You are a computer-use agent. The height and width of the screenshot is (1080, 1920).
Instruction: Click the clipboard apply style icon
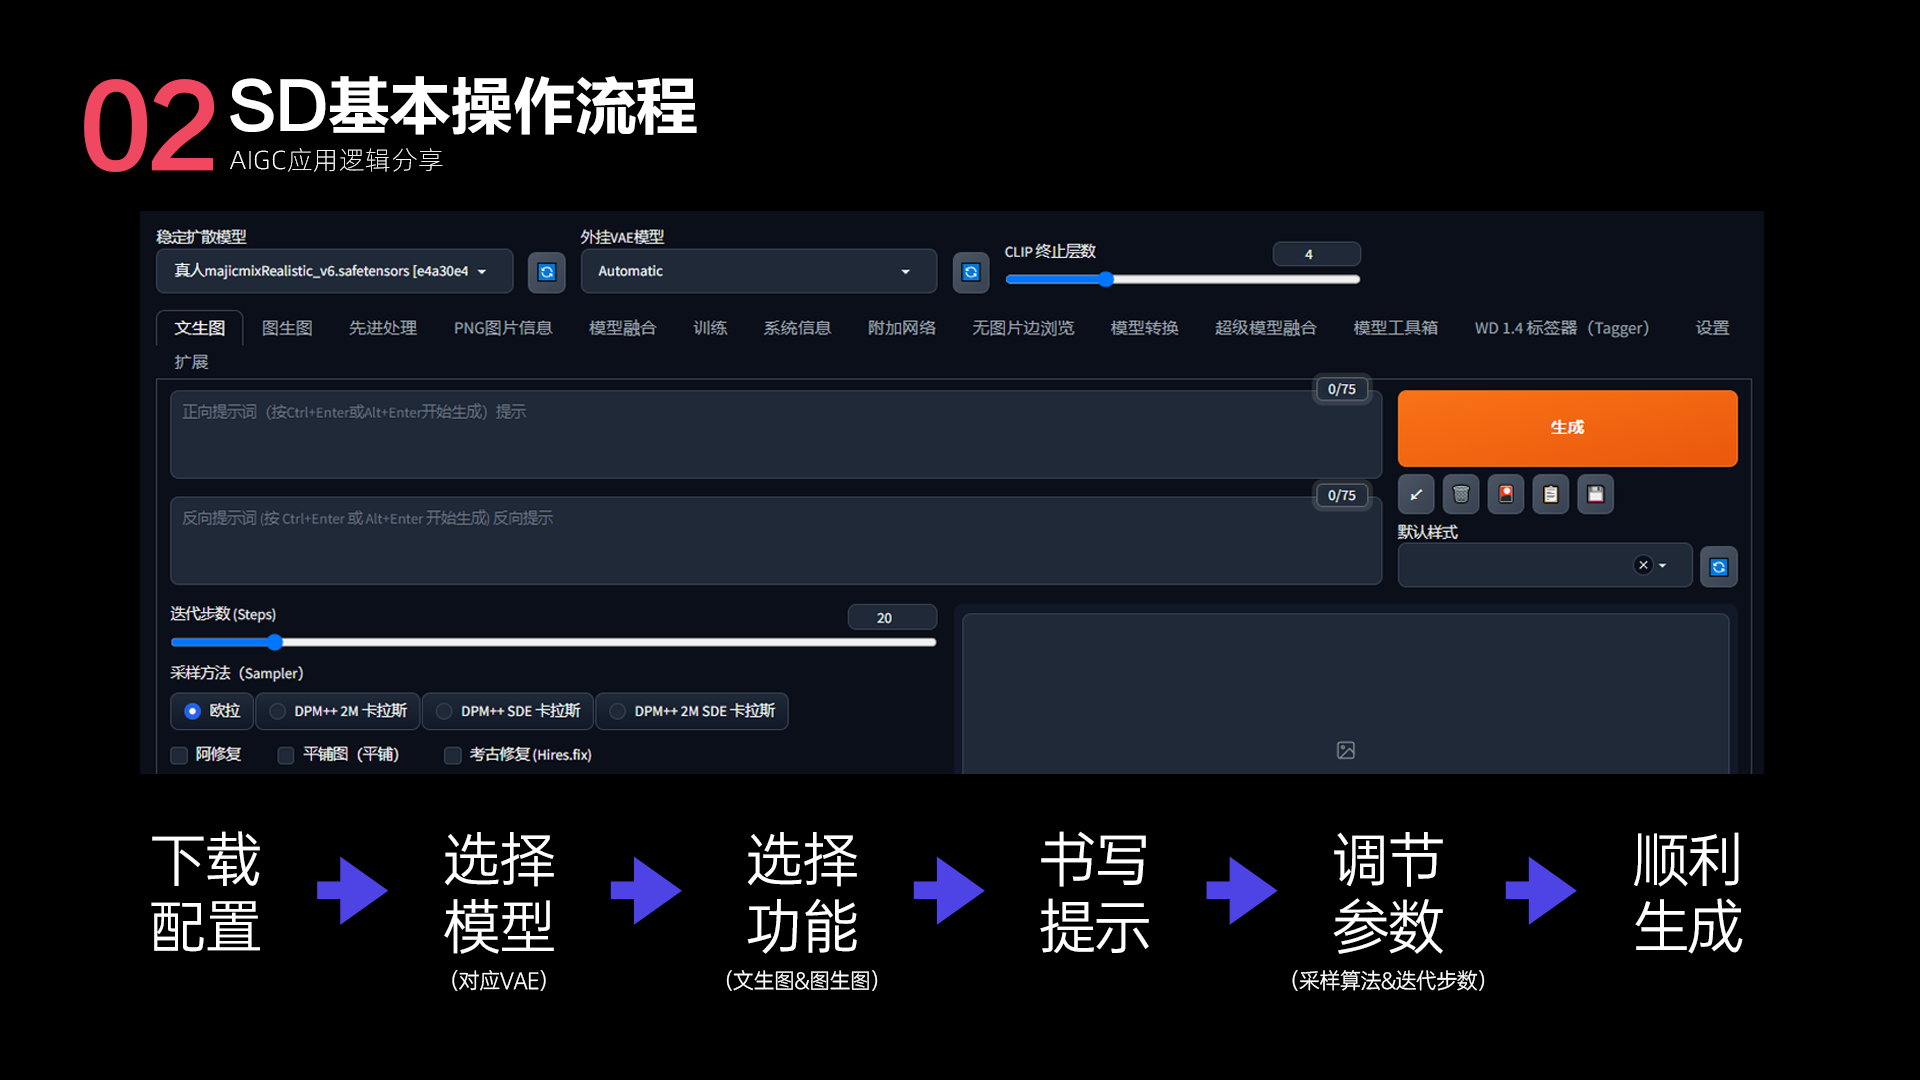[1551, 494]
